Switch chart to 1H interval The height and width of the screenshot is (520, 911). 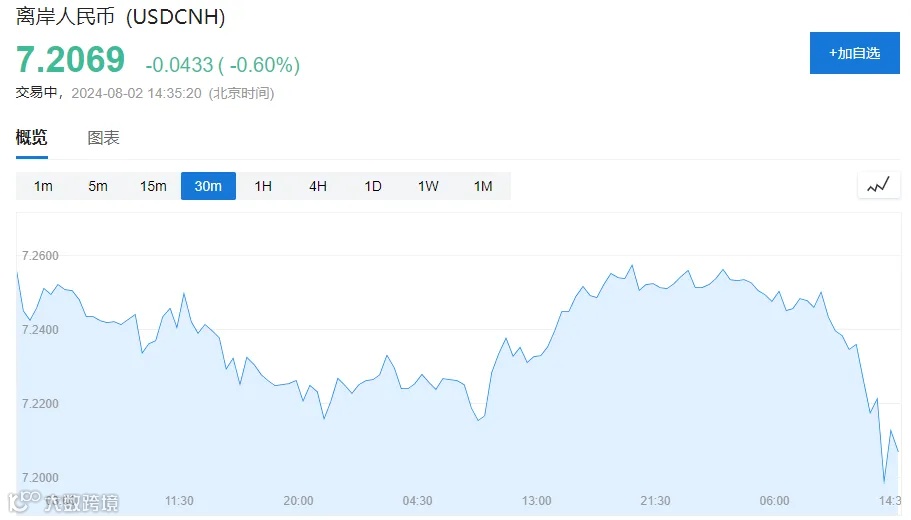coord(263,186)
